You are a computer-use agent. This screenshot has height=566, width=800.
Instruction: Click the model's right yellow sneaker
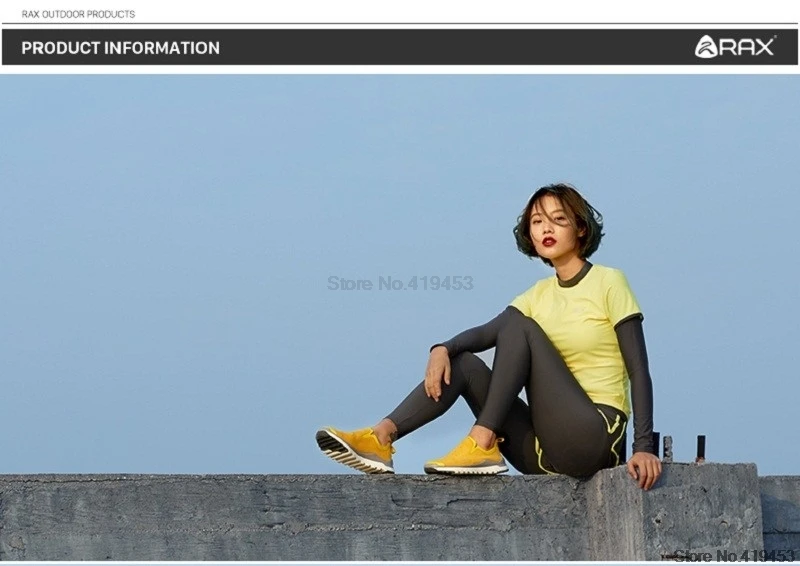click(x=466, y=456)
